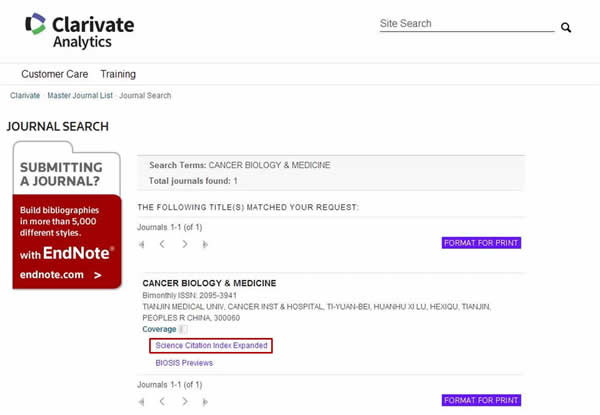Go to last page using top pager
The height and width of the screenshot is (415, 600).
point(205,244)
